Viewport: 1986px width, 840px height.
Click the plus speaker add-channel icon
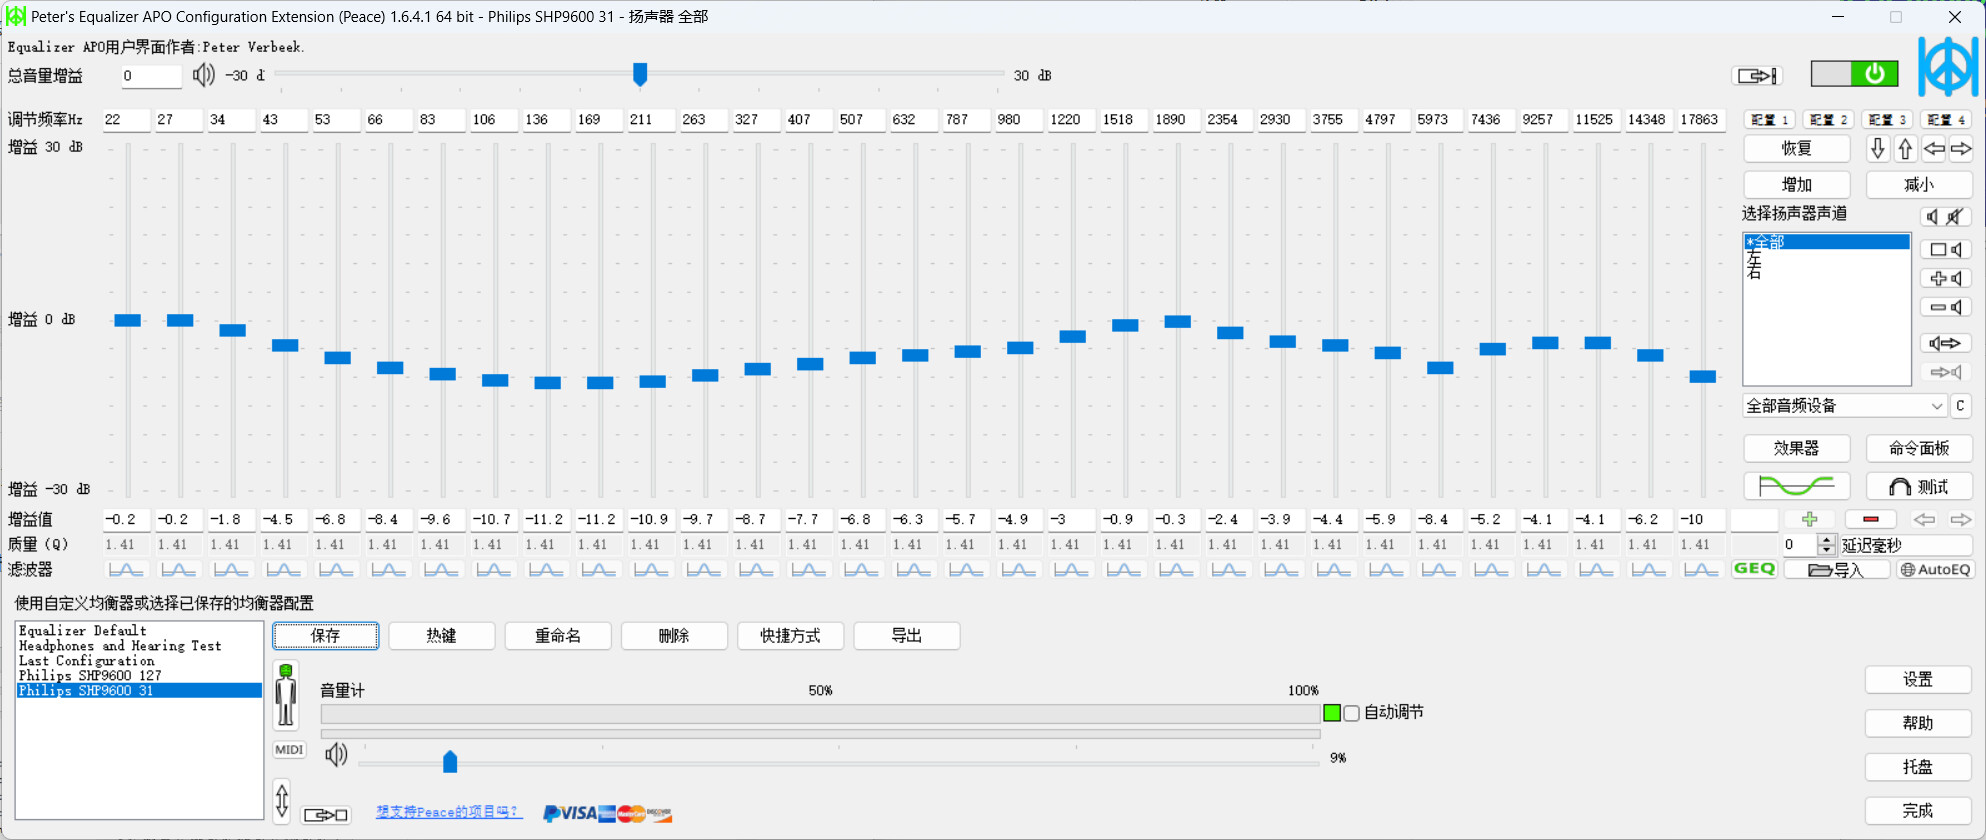point(1946,278)
